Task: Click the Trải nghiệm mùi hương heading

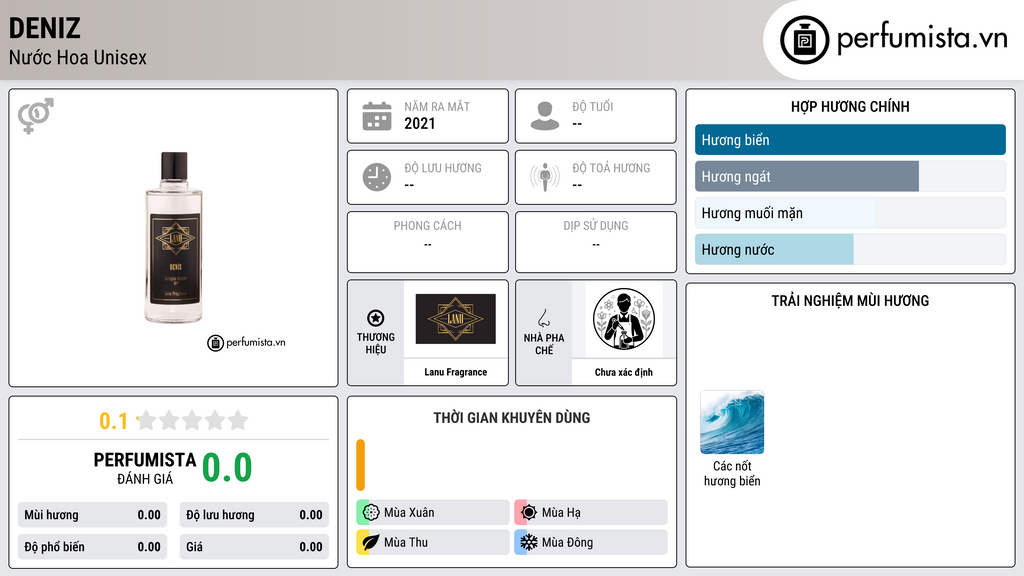Action: (850, 300)
